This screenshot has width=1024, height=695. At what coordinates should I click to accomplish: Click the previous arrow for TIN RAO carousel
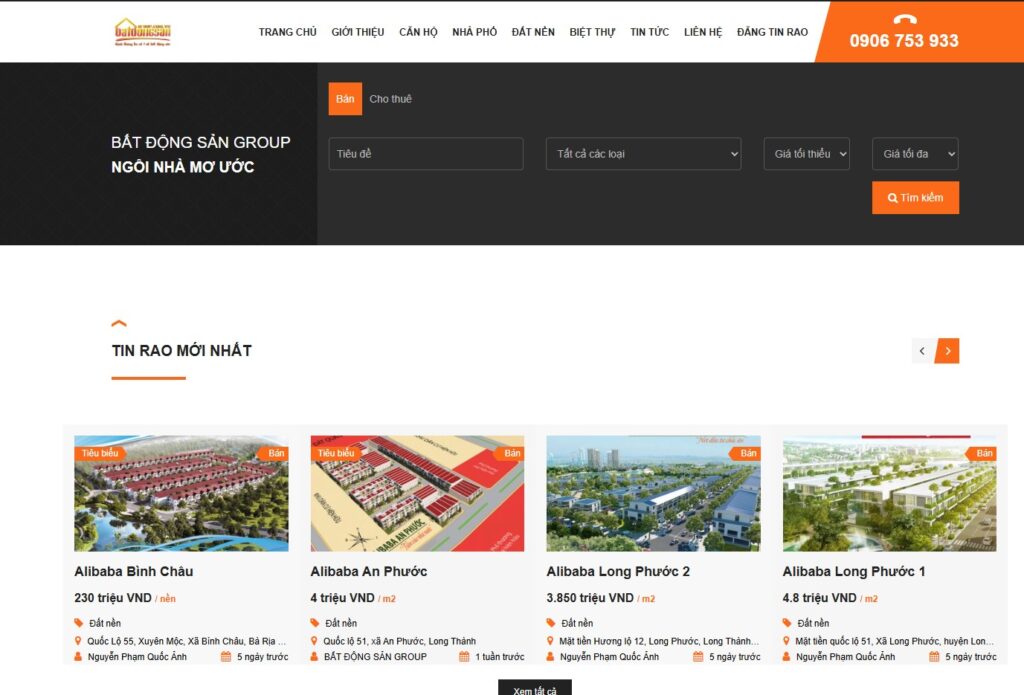click(x=922, y=351)
